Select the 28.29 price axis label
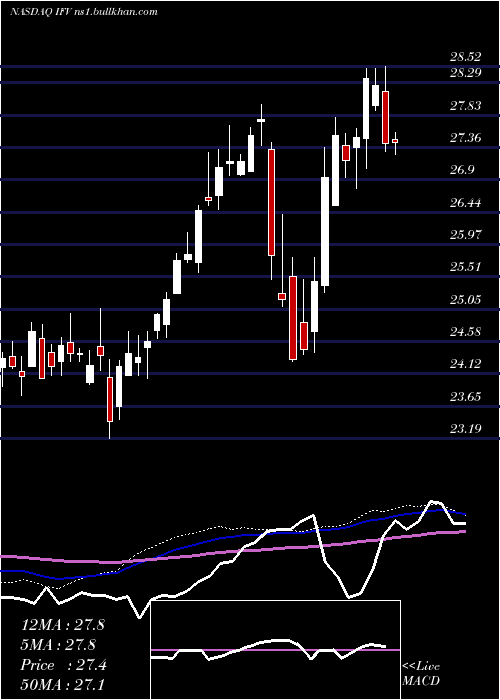 click(466, 73)
